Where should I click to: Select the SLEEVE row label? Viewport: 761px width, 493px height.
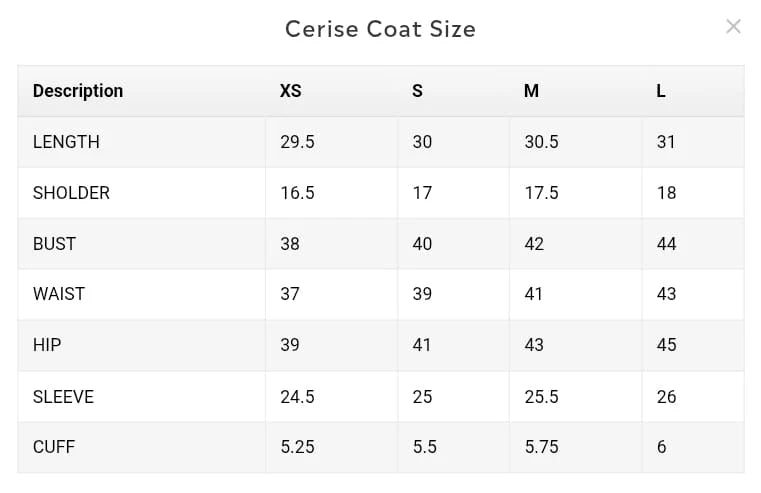click(63, 397)
